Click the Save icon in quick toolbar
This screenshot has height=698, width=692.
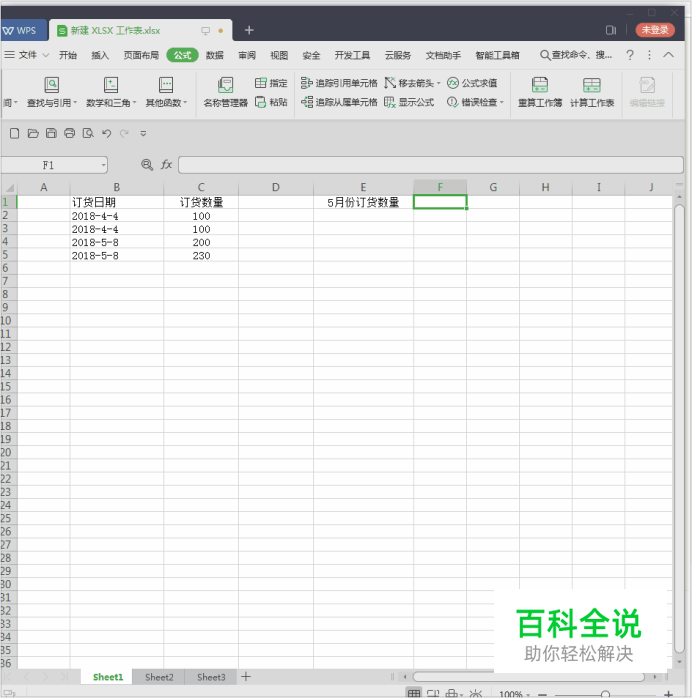tap(51, 133)
